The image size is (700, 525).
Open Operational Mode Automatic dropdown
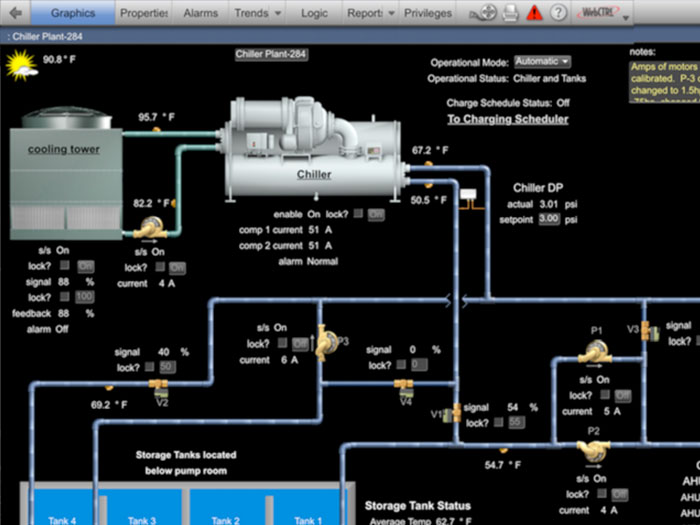[542, 62]
